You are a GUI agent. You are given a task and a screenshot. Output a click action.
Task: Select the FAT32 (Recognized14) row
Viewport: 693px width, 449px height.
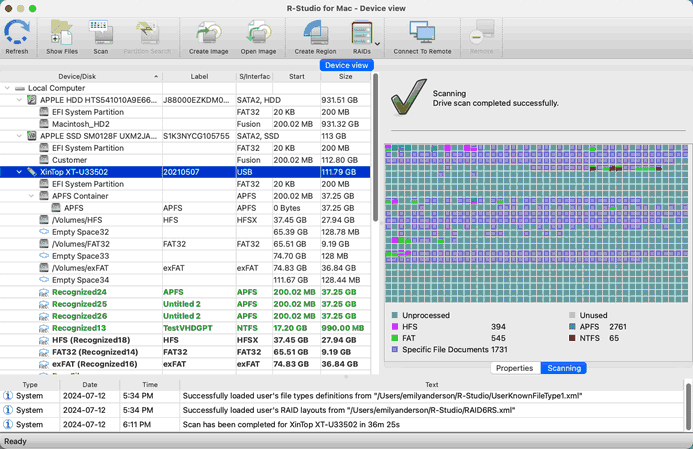click(185, 352)
